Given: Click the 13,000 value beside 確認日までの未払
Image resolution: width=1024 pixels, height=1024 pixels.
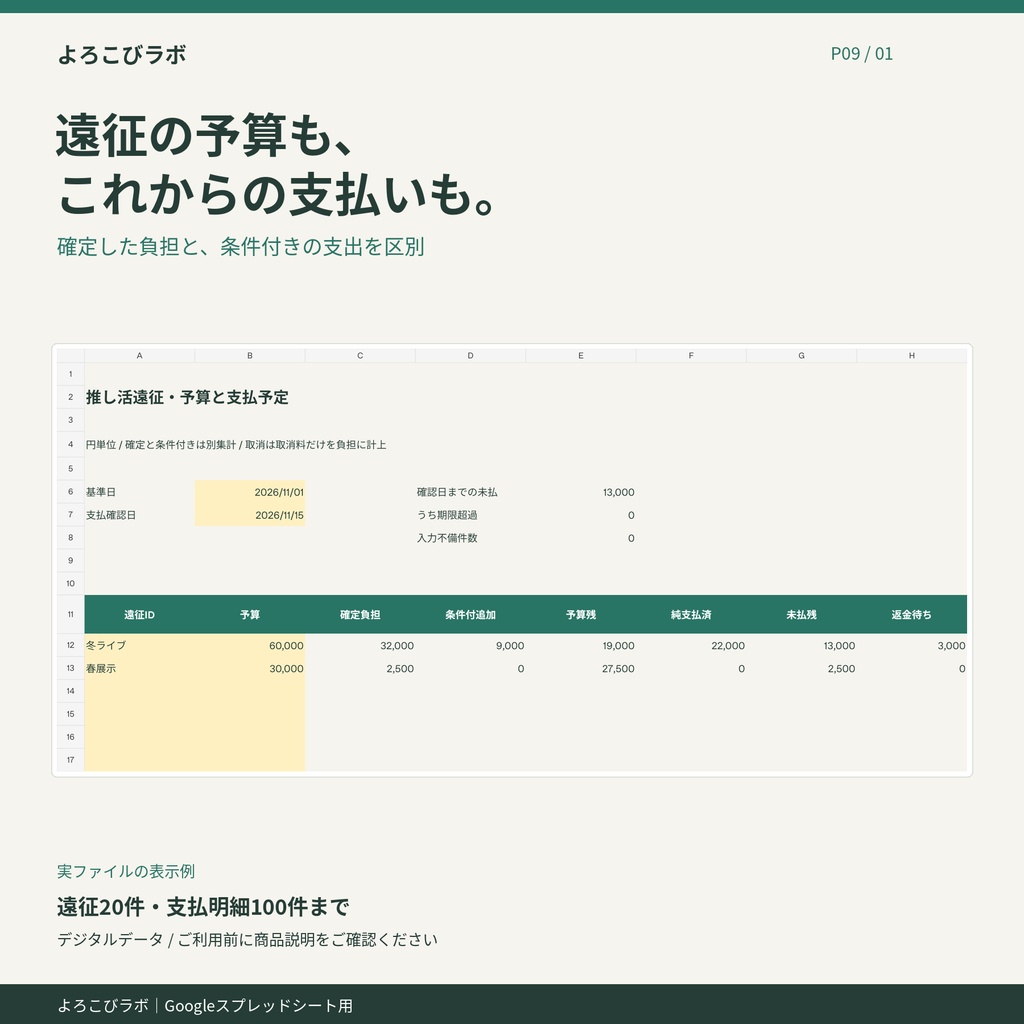Looking at the screenshot, I should tap(618, 492).
